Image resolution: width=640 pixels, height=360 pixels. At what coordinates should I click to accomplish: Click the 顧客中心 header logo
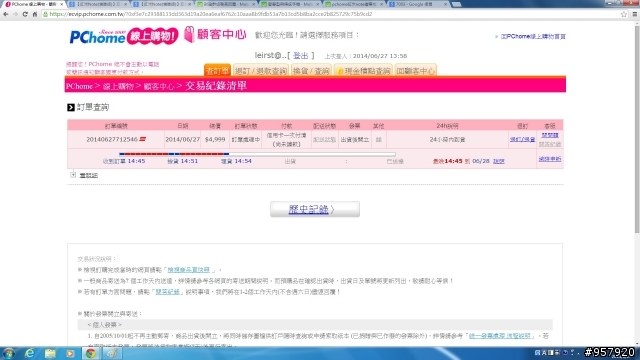[216, 34]
